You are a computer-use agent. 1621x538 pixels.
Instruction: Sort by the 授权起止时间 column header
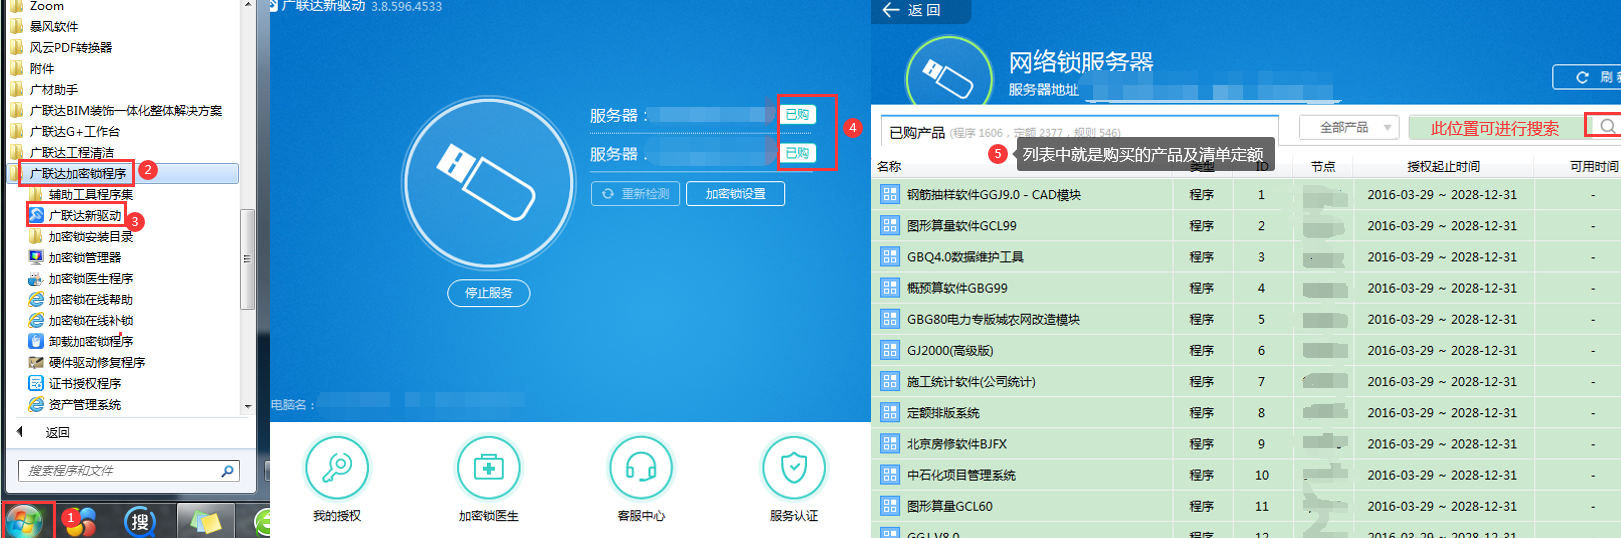point(1443,166)
